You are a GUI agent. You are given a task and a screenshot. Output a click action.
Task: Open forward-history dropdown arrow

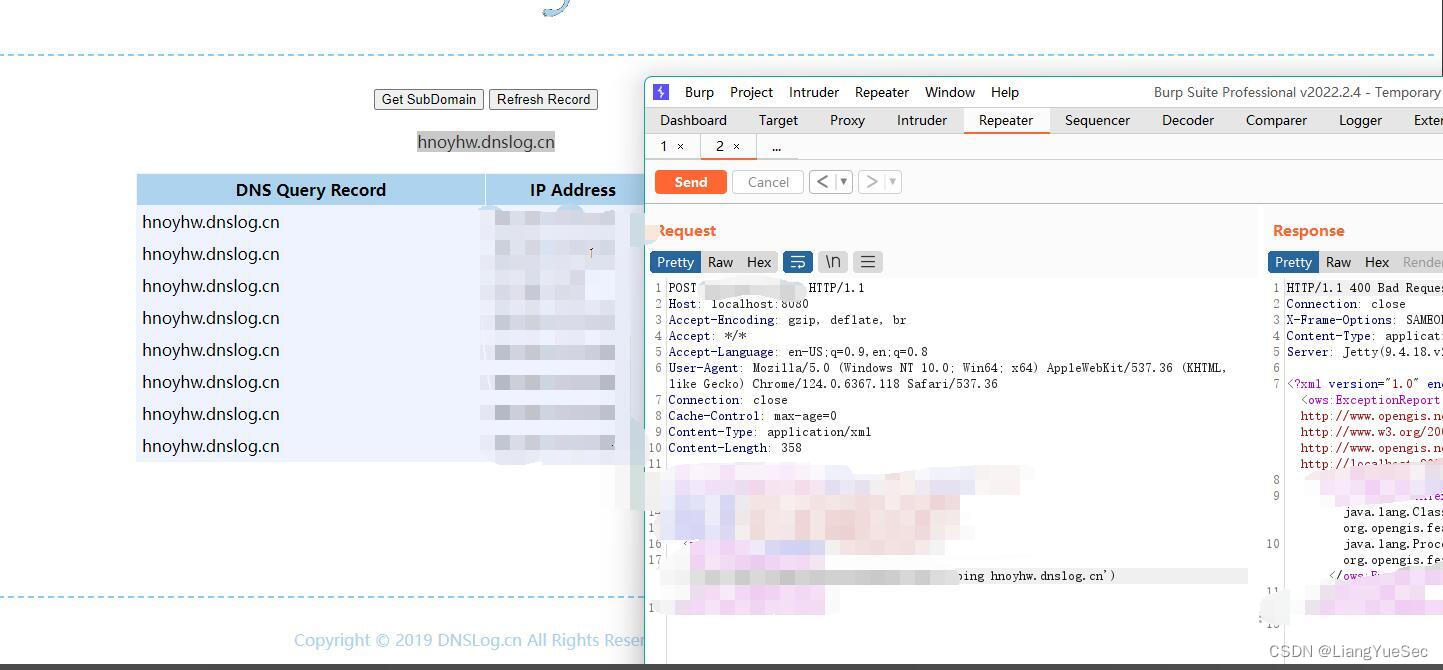[x=893, y=182]
